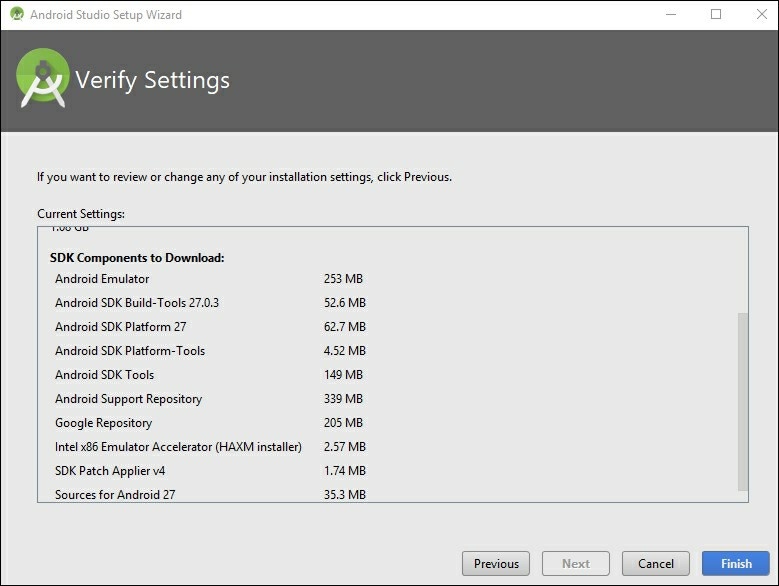Screen dimensions: 779x586
Task: Click the 339 MB size value
Action: [x=343, y=399]
